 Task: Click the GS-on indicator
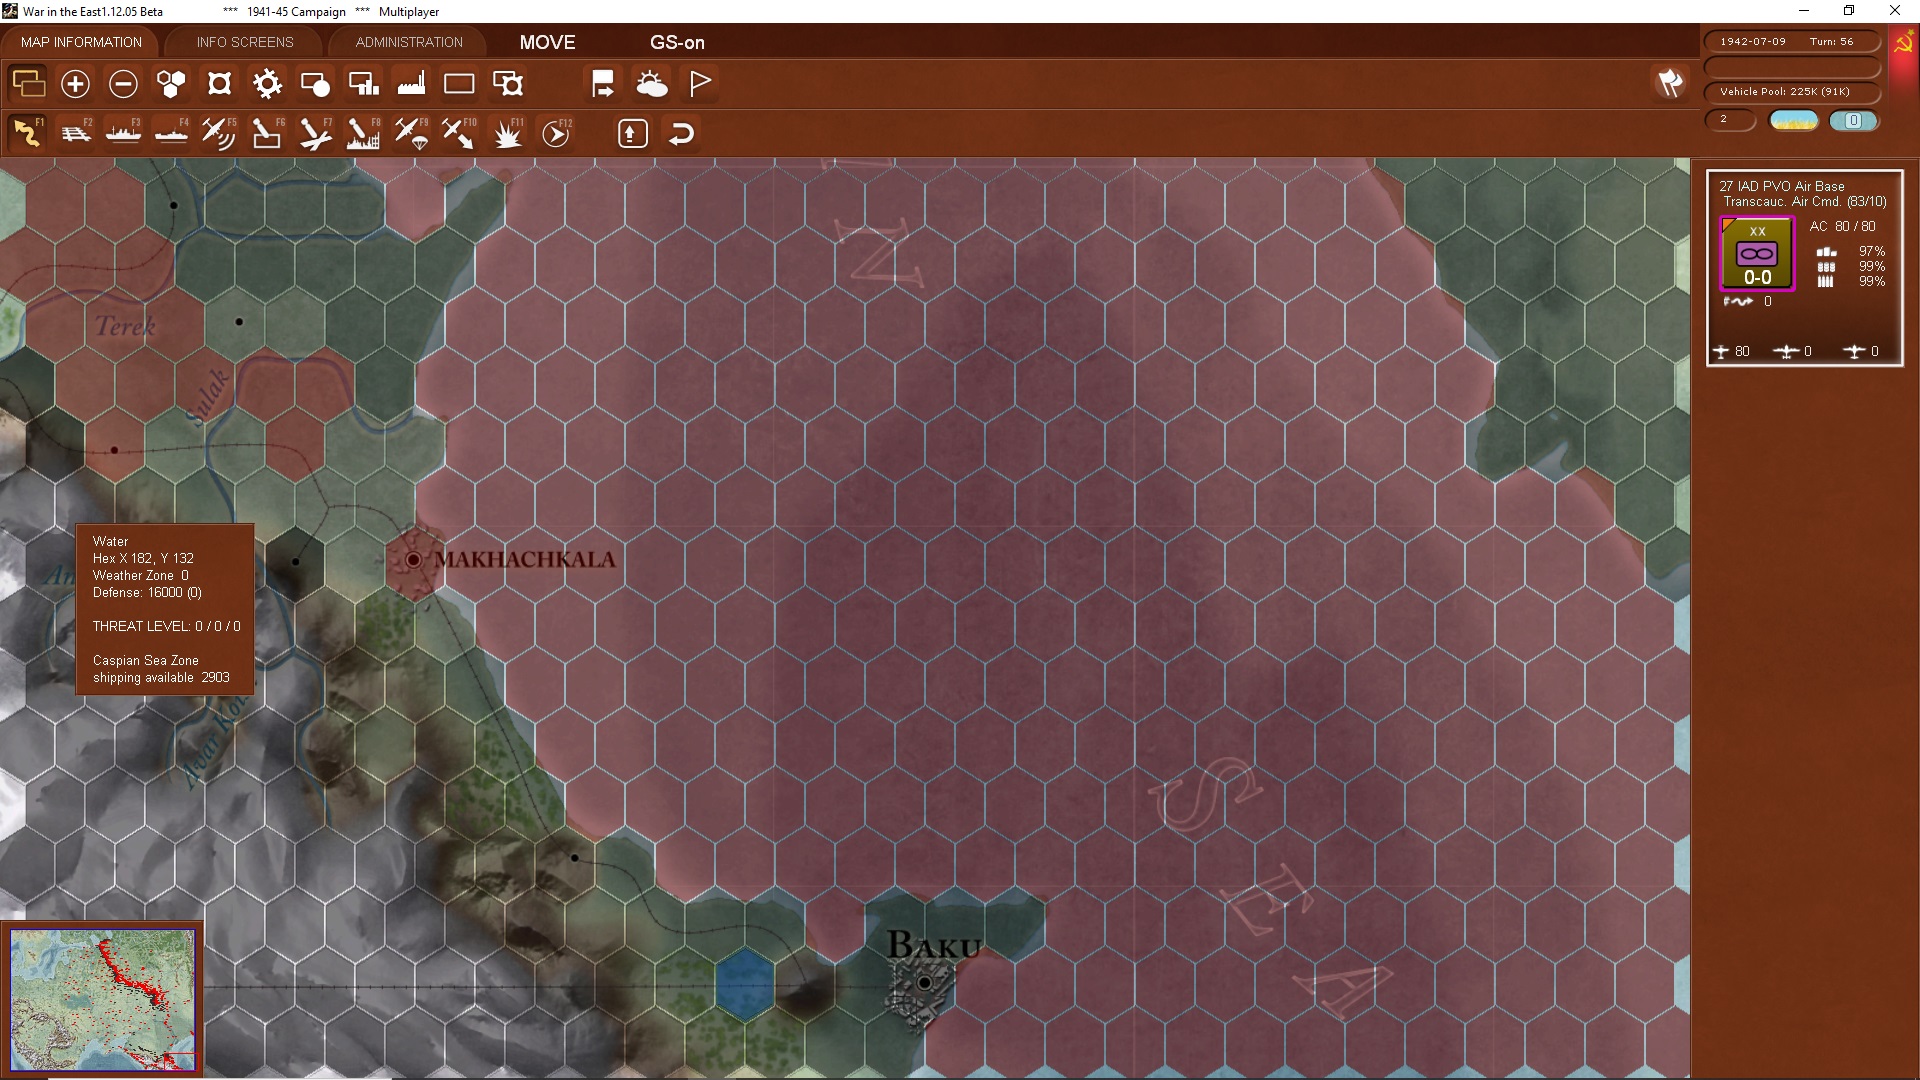click(677, 42)
